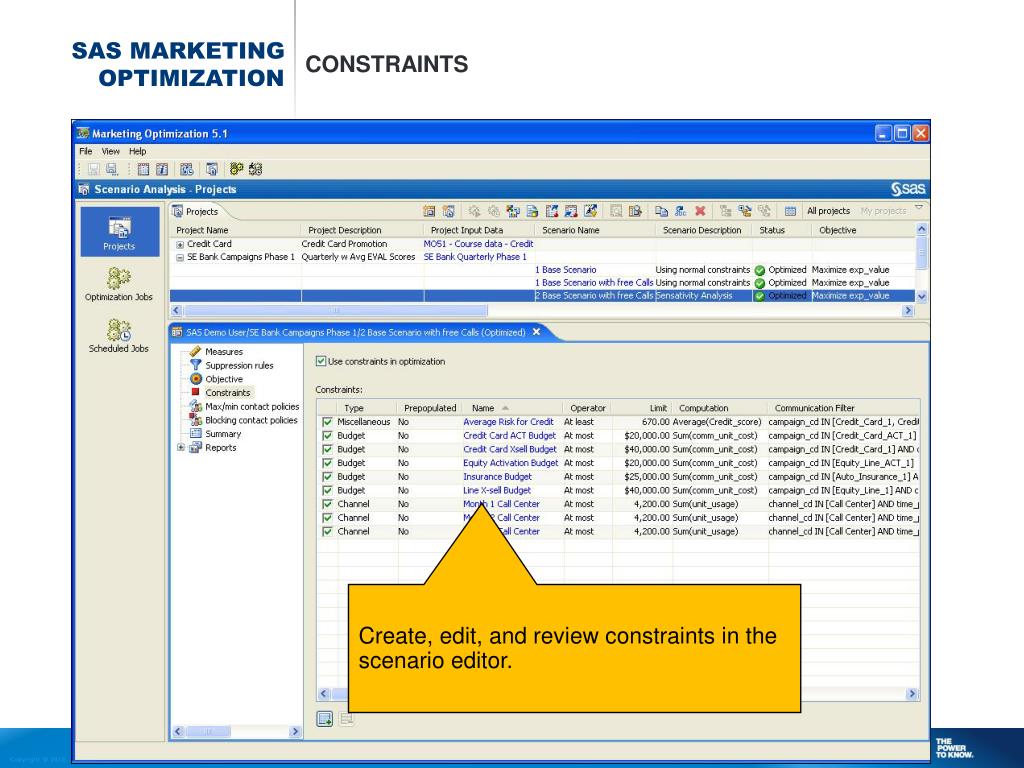
Task: Click the green Optimized status icon of 1 Base Scenario
Action: [760, 270]
